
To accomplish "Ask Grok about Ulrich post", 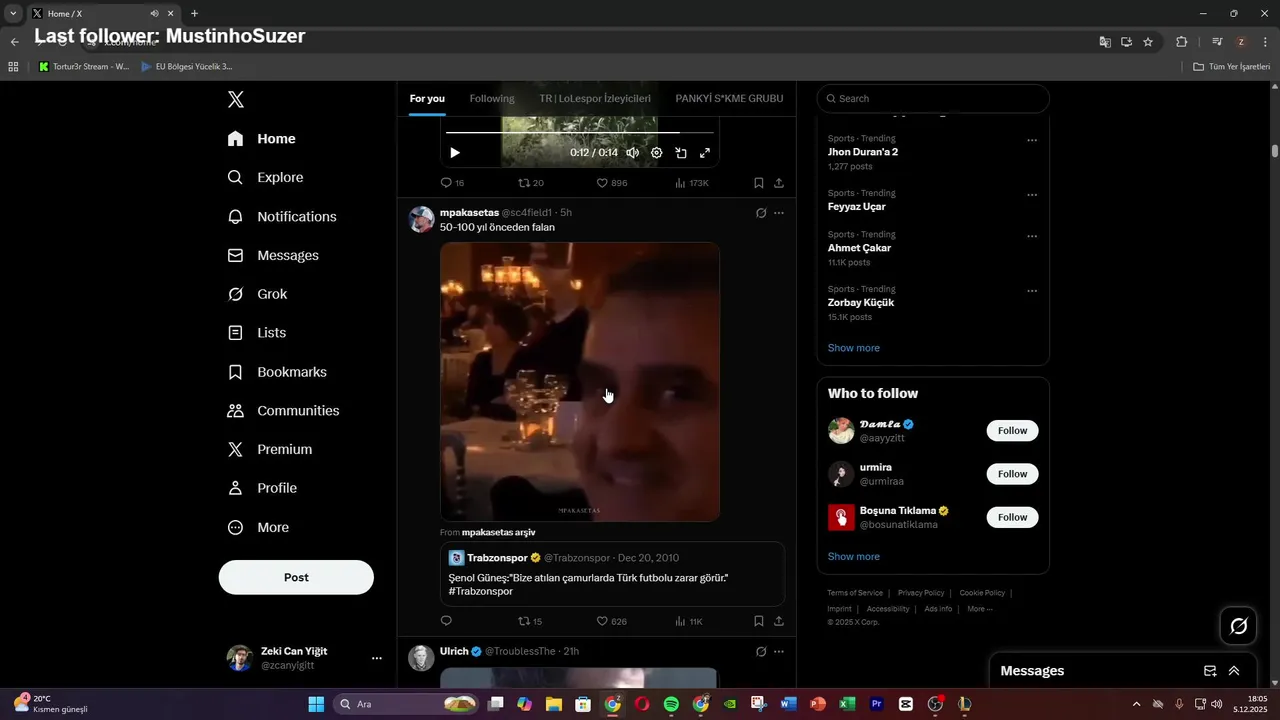I will (761, 651).
